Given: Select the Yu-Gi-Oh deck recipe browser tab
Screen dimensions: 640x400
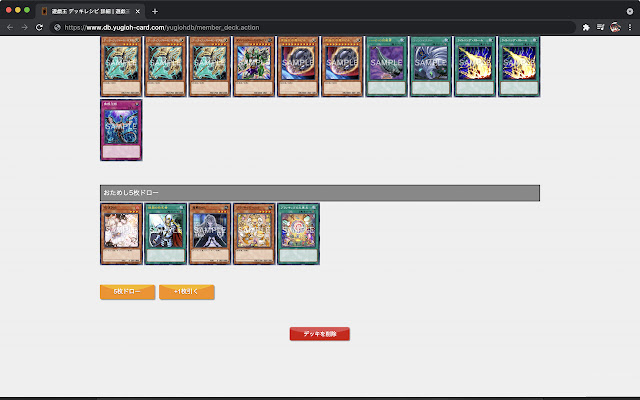Looking at the screenshot, I should (90, 11).
